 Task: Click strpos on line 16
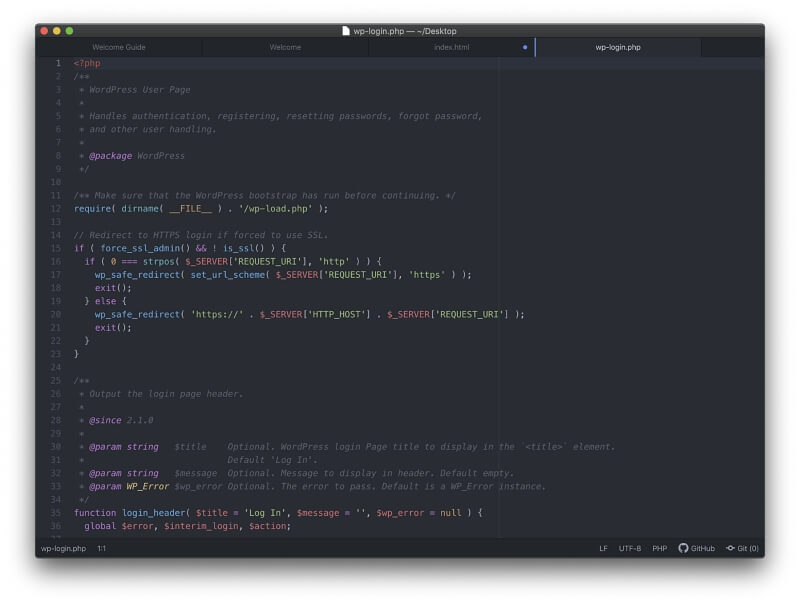tap(159, 262)
